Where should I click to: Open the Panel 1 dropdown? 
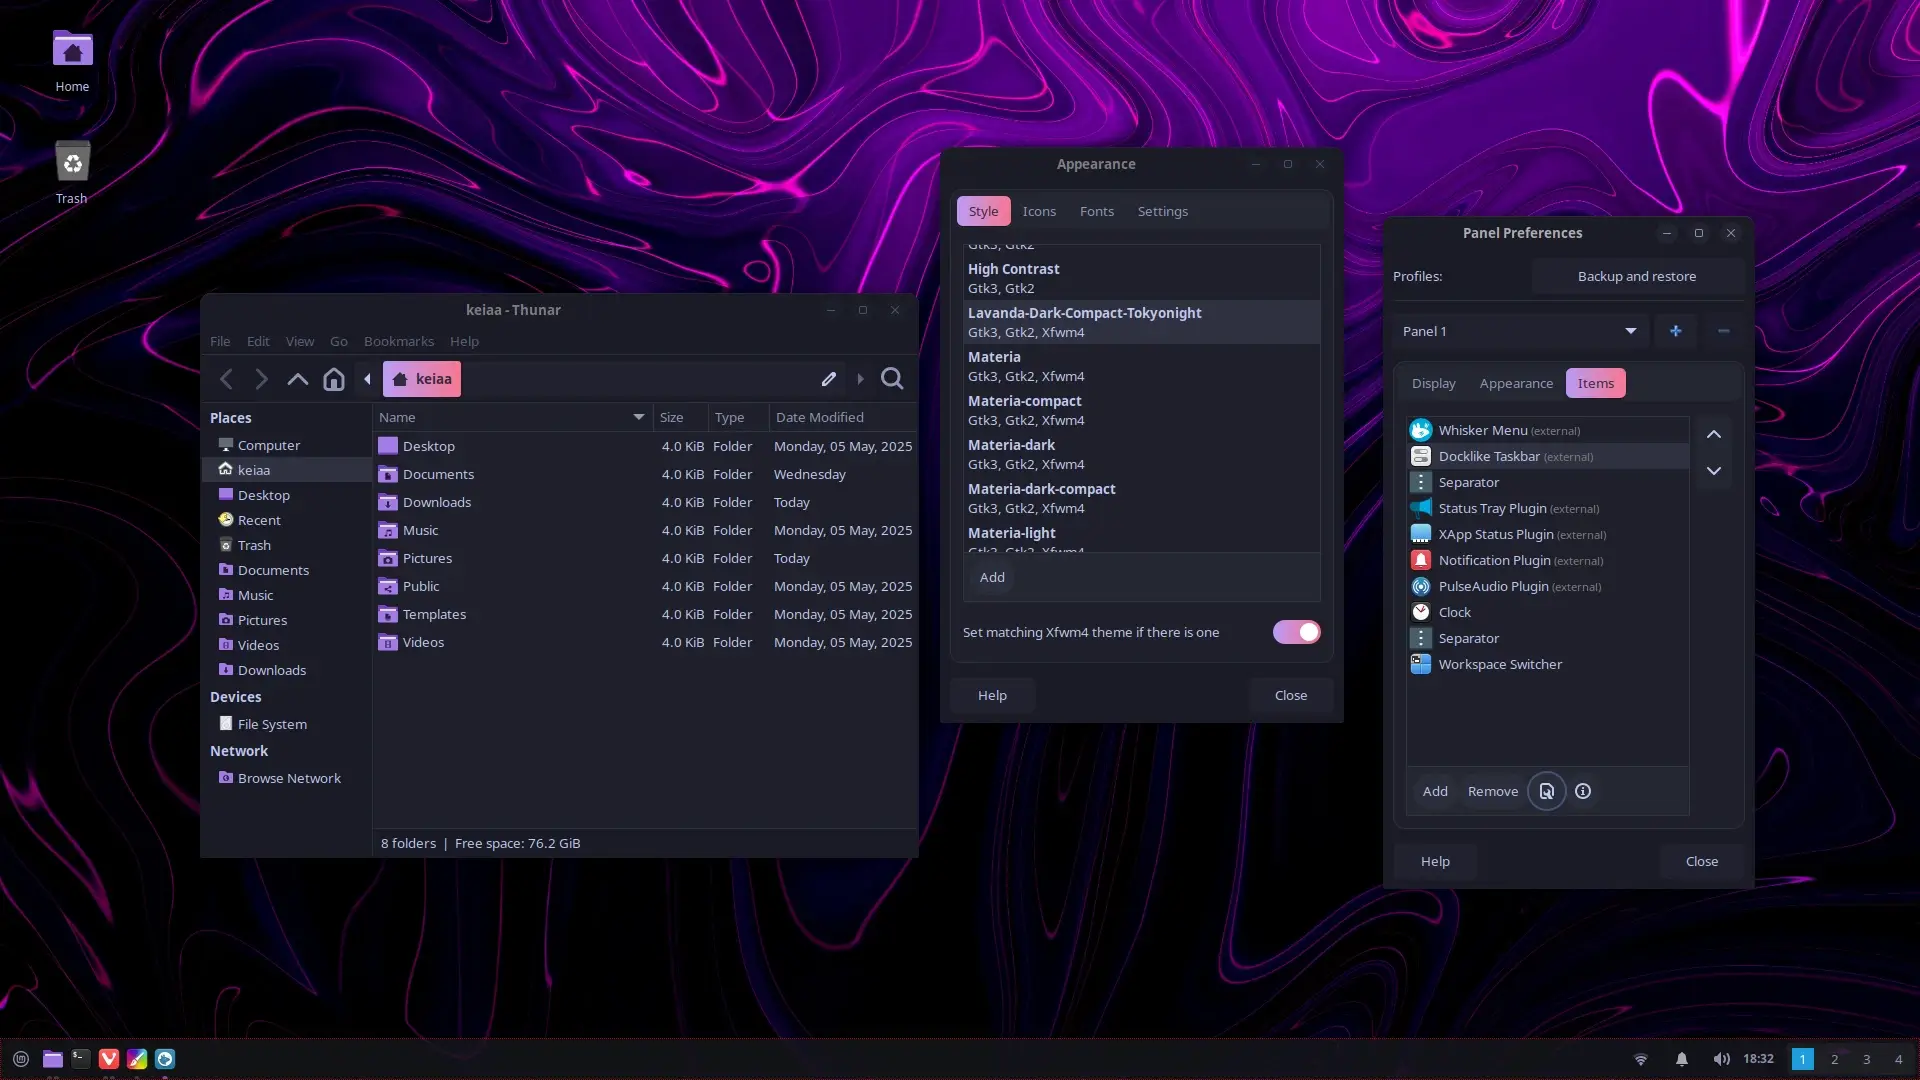coord(1520,331)
